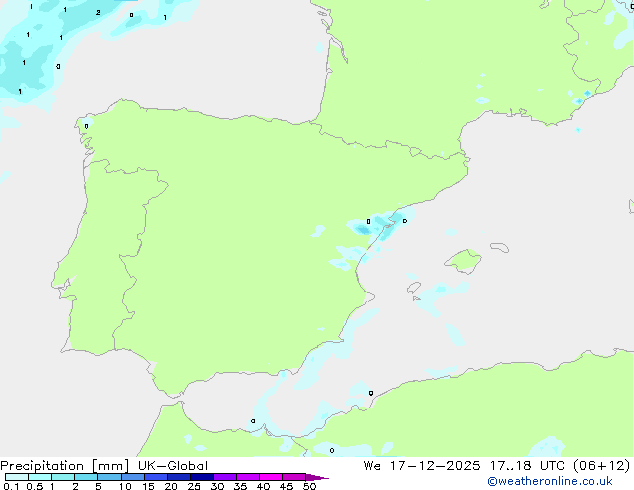This screenshot has height=490, width=634.
Task: Click the '0.1' legend value
Action: pyautogui.click(x=11, y=486)
